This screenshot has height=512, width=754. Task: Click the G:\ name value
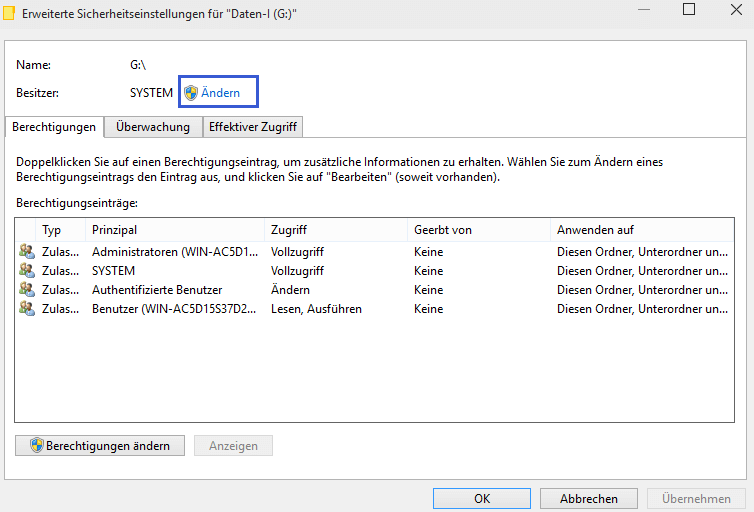pos(138,64)
